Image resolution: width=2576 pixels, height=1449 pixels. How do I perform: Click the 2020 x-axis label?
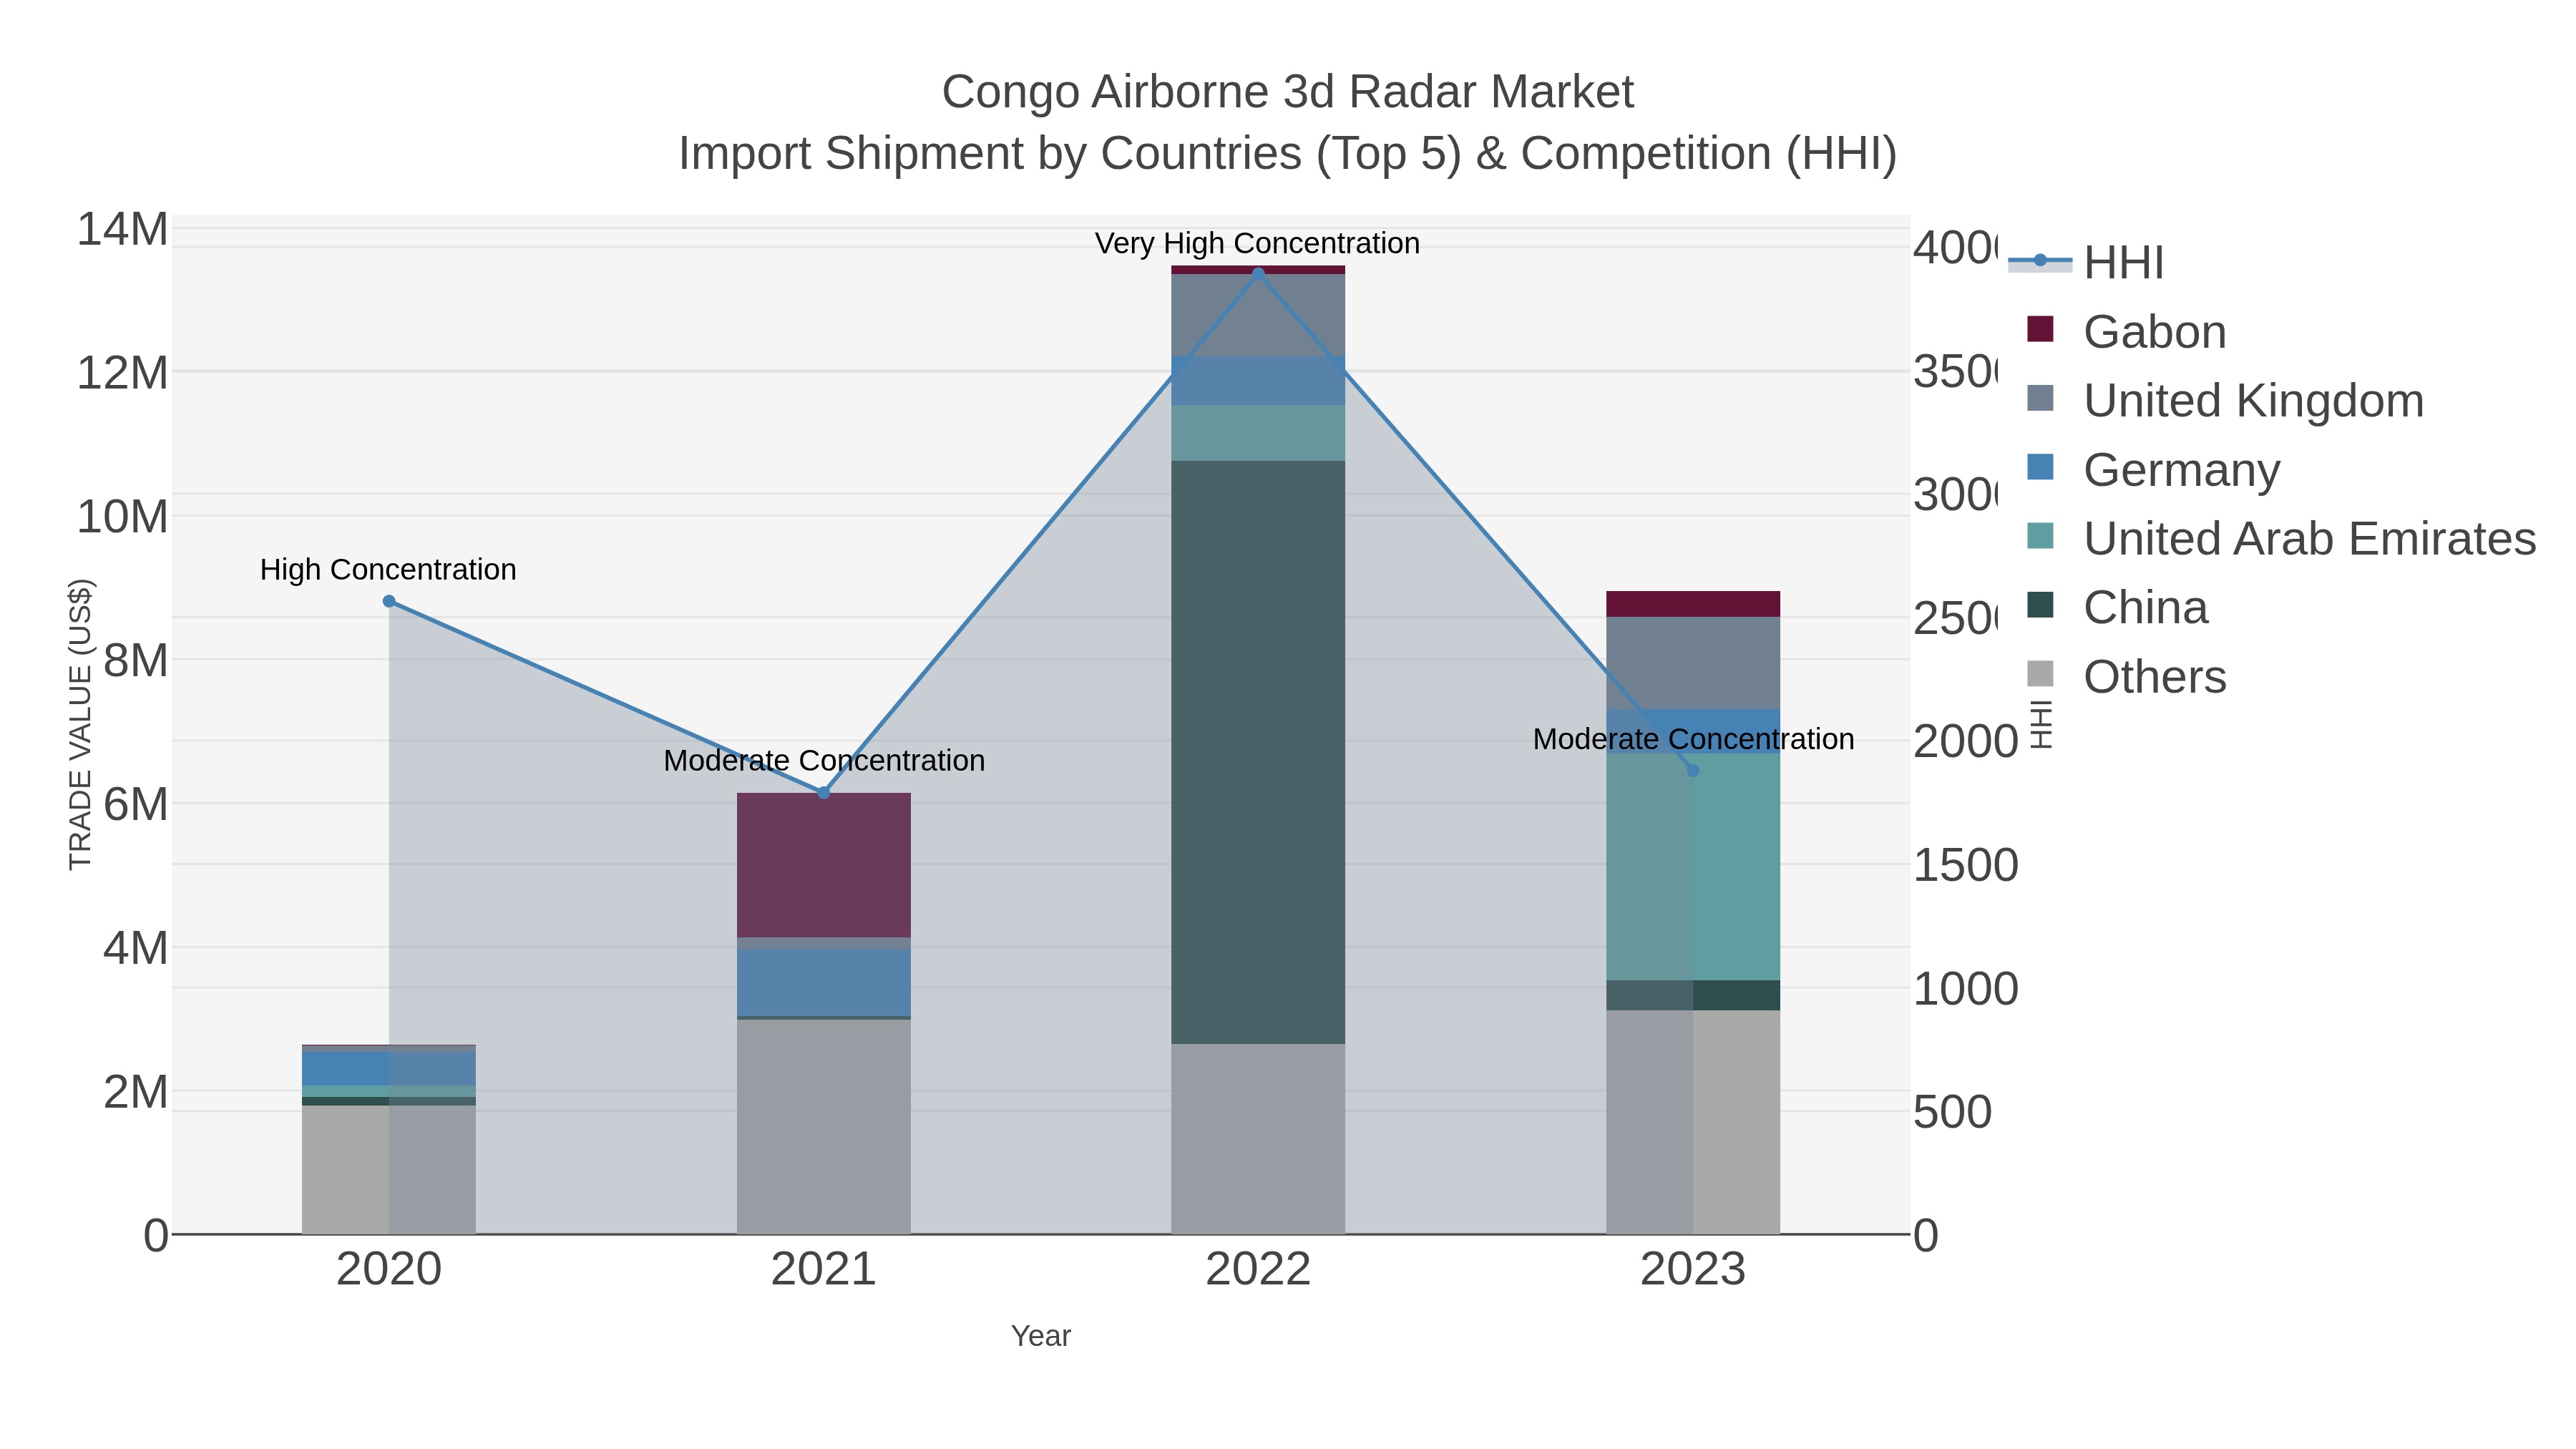pyautogui.click(x=389, y=1269)
